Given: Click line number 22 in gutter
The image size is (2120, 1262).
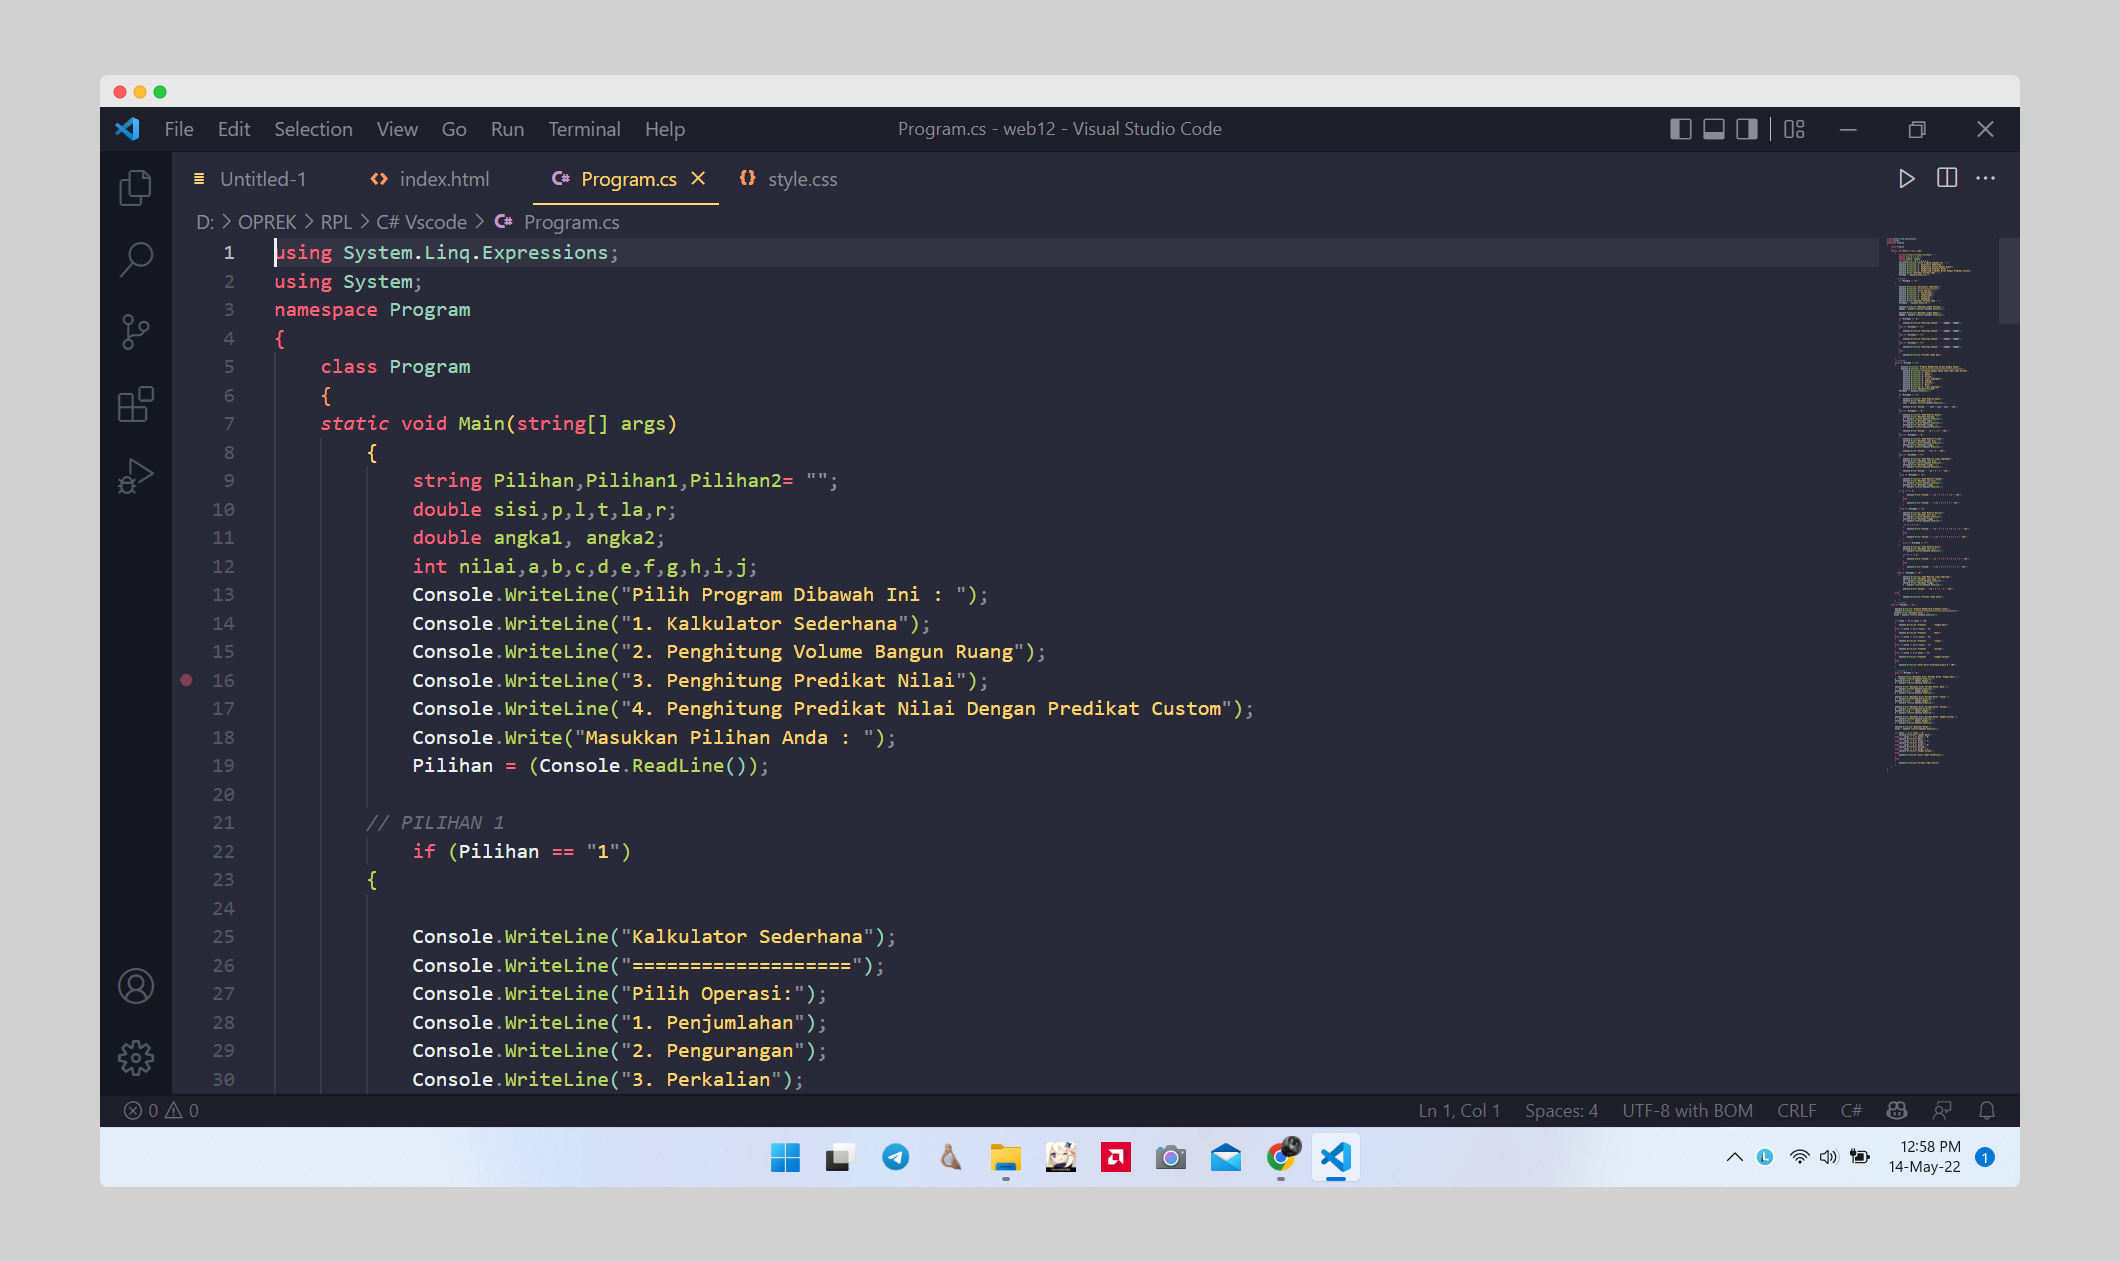Looking at the screenshot, I should tap(223, 851).
